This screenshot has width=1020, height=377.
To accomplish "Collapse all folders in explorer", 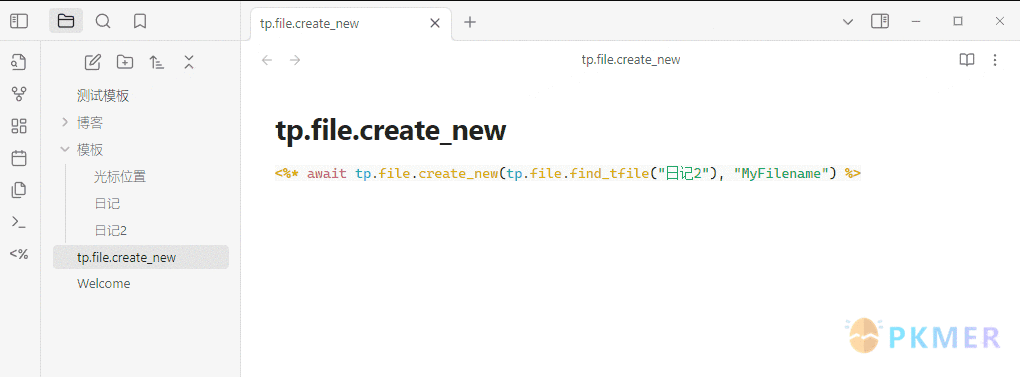I will click(x=189, y=62).
